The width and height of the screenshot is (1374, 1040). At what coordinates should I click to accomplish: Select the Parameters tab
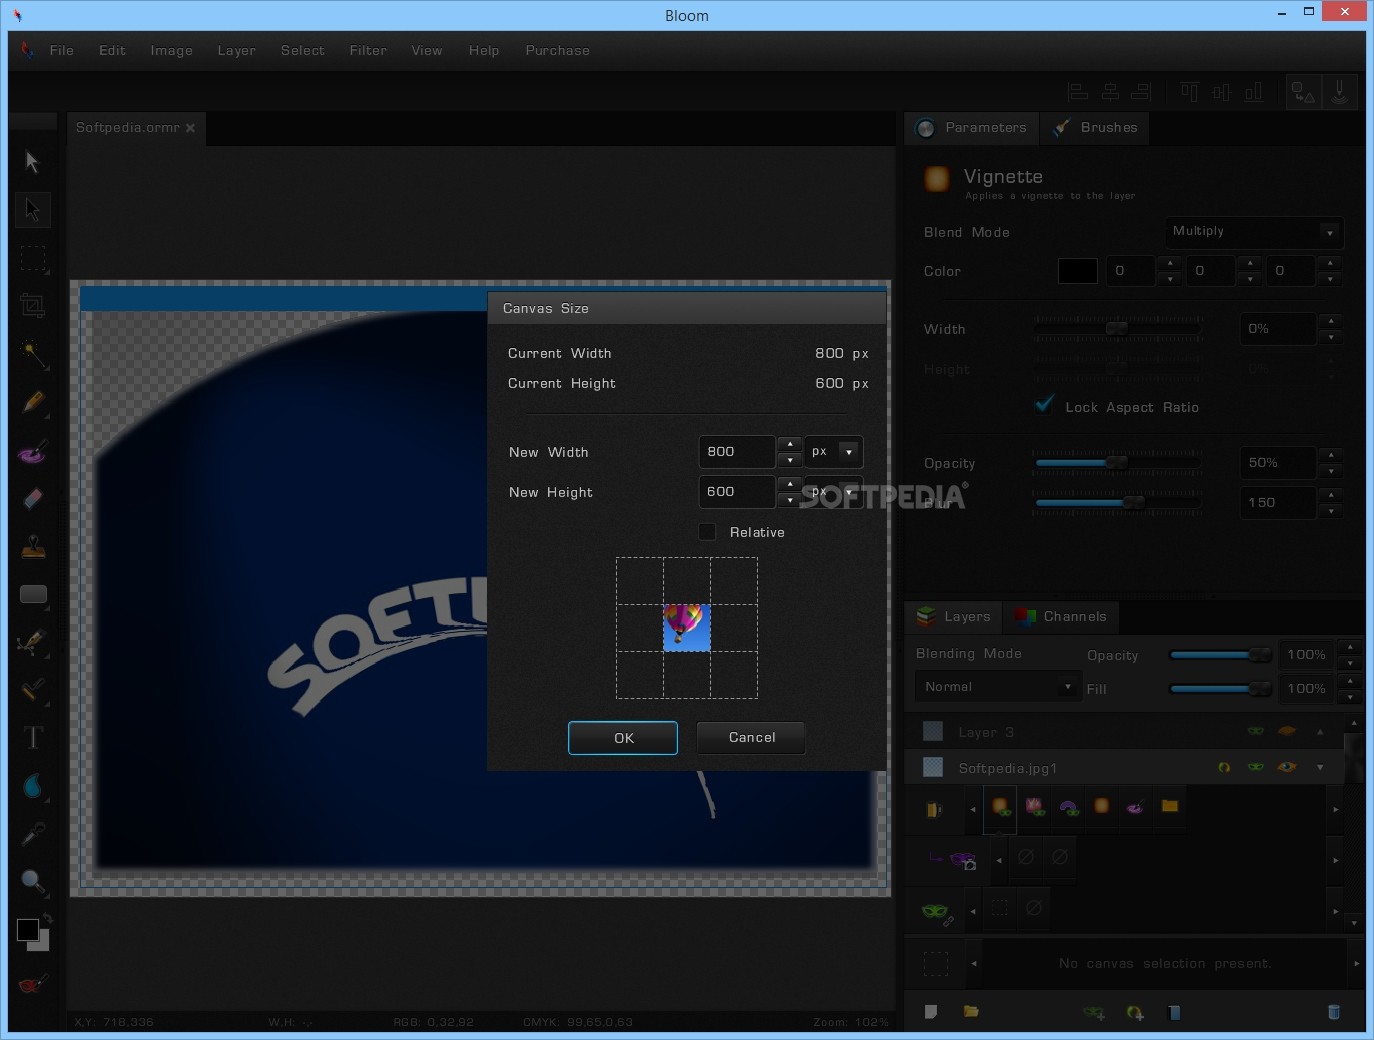click(x=971, y=127)
